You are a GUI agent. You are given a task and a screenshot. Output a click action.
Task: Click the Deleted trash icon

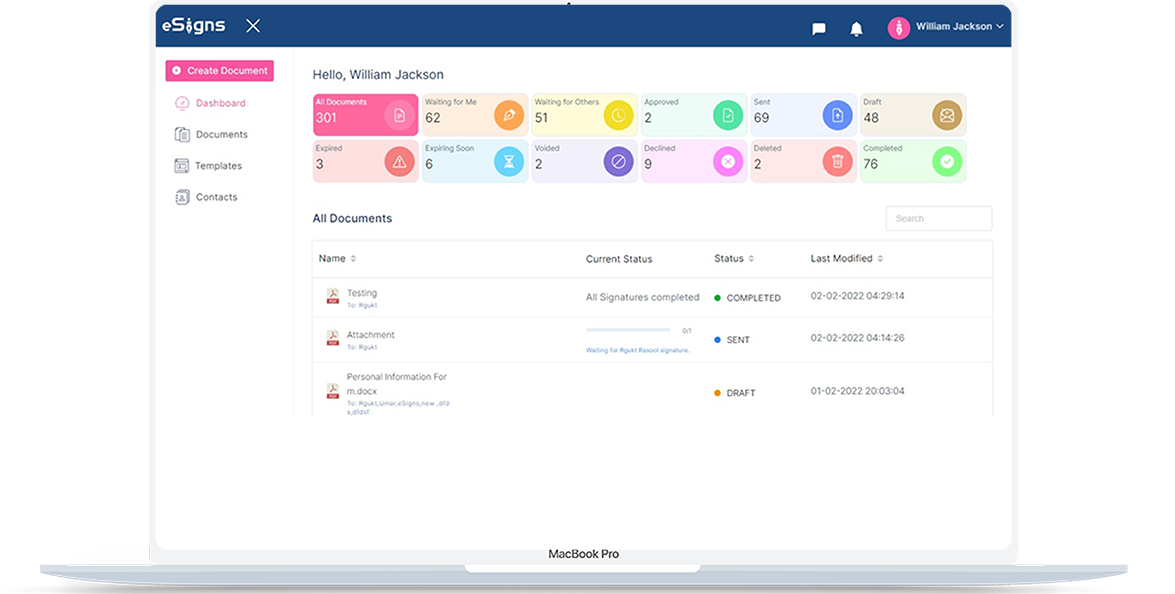(837, 160)
